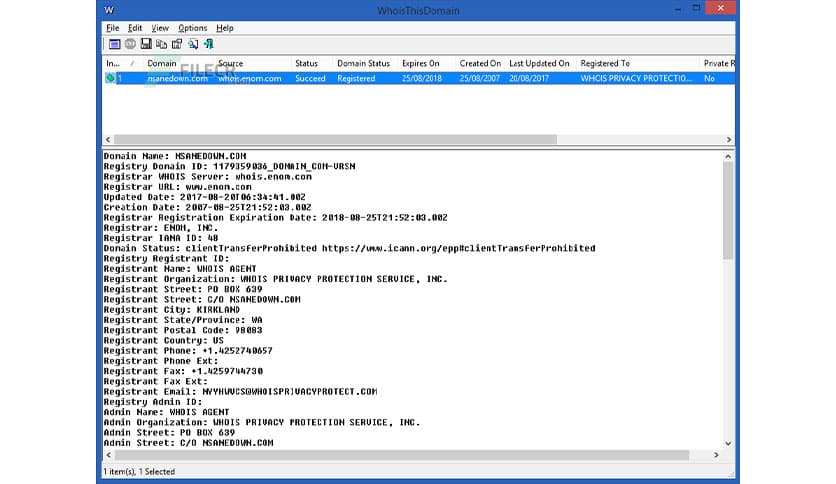Click the Registrar Registration Expiration Date line
836x484 pixels.
(276, 217)
